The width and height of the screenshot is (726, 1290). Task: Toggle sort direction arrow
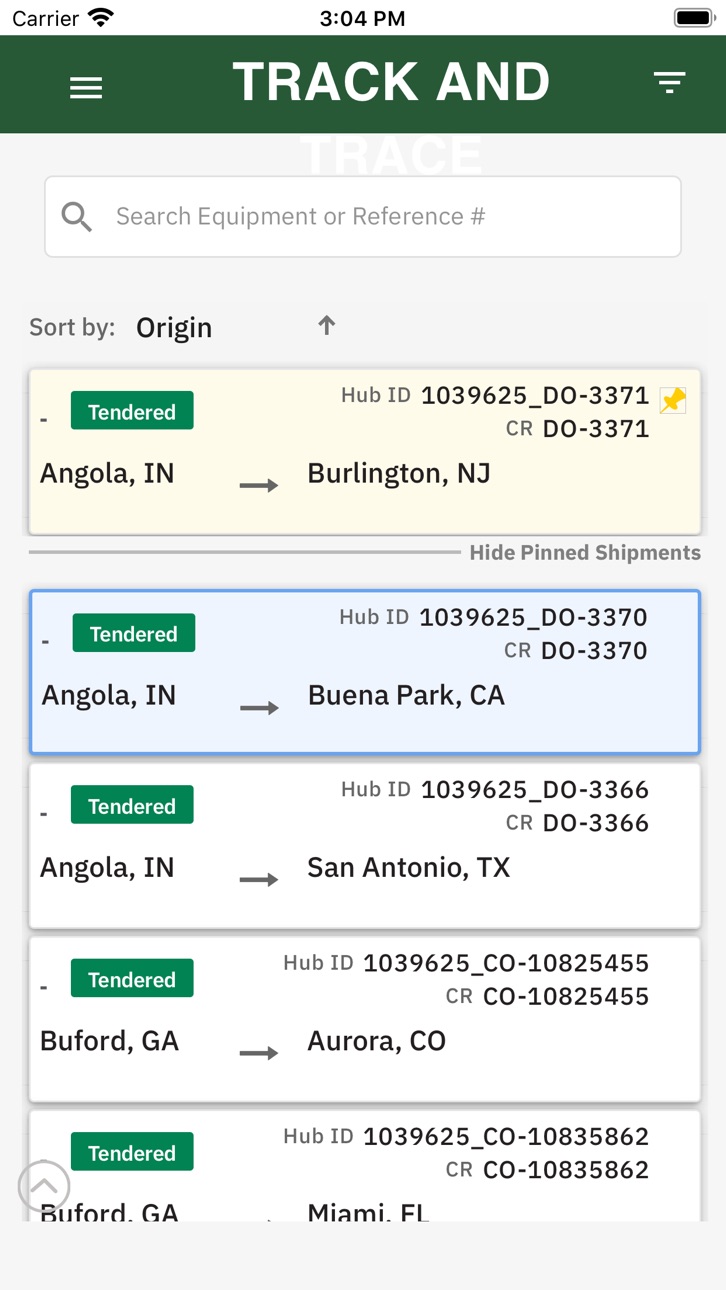(326, 325)
